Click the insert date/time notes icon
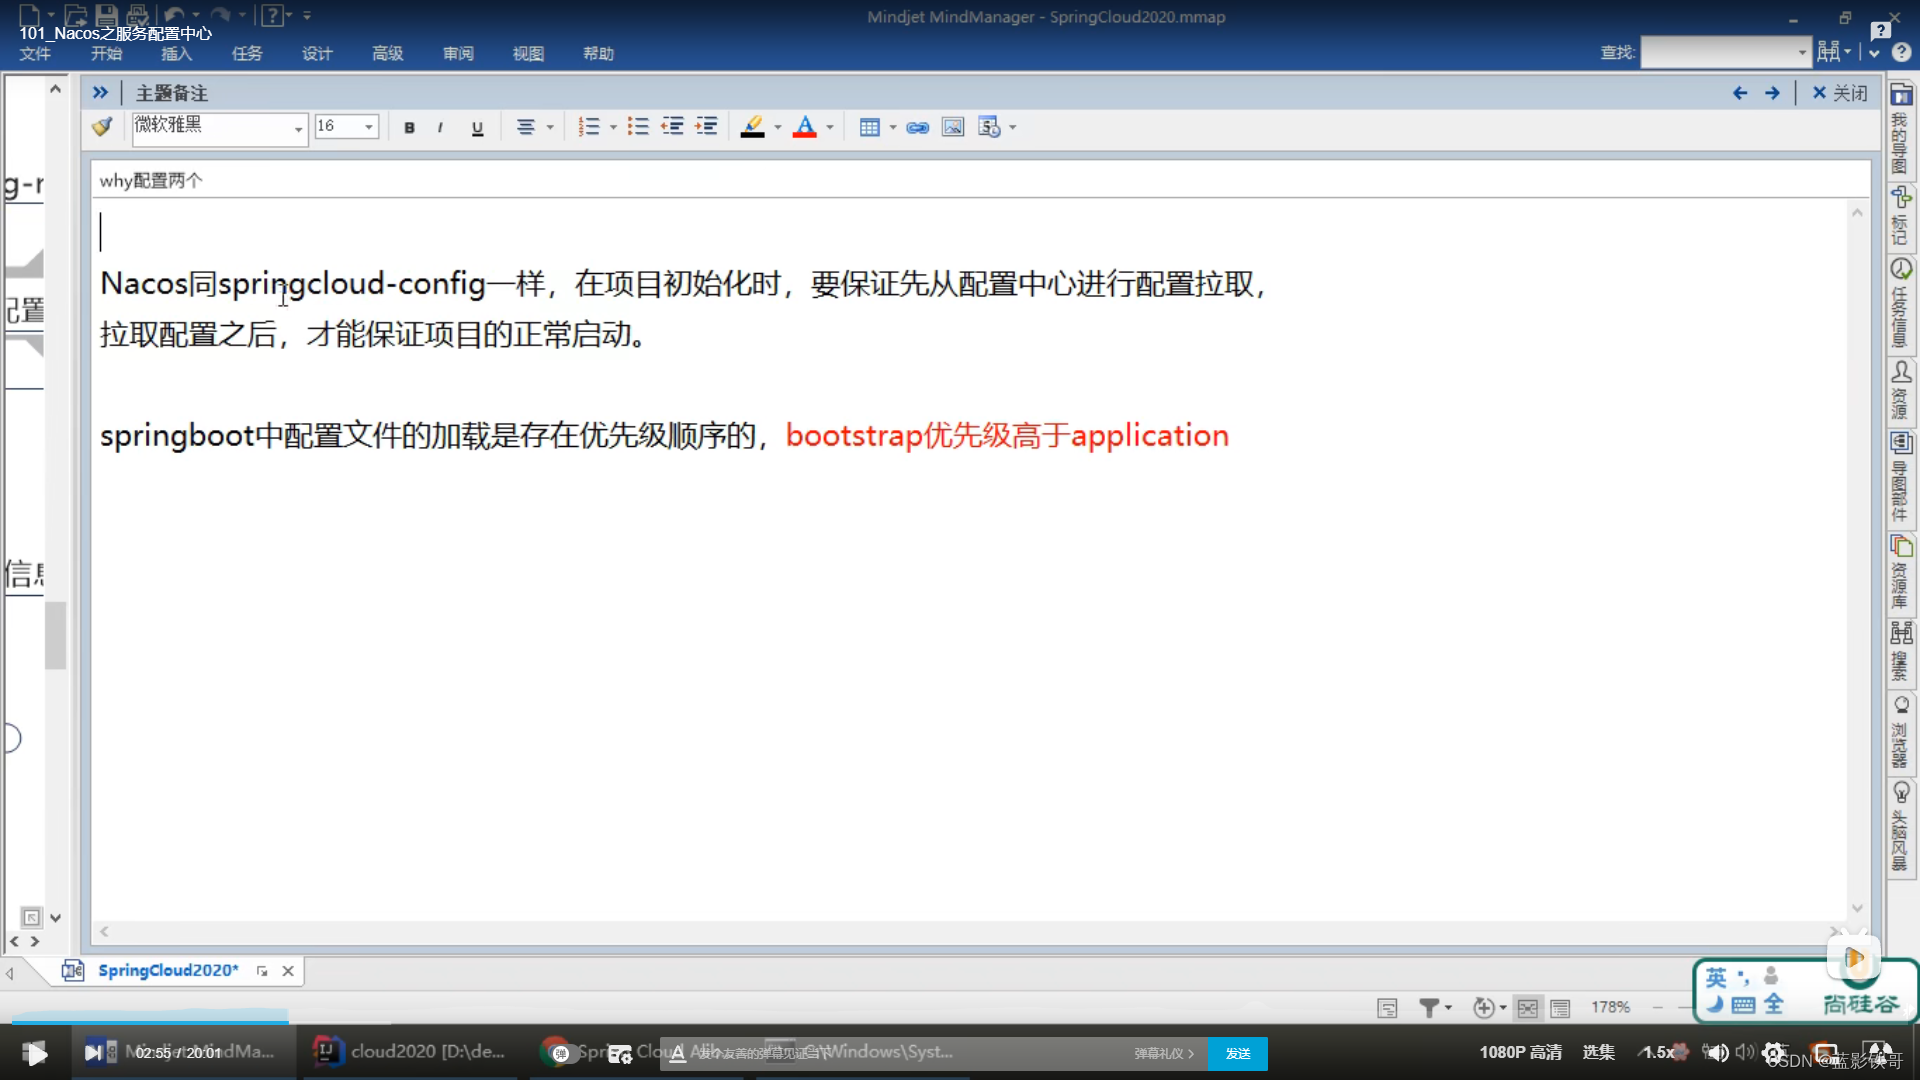 pyautogui.click(x=989, y=127)
